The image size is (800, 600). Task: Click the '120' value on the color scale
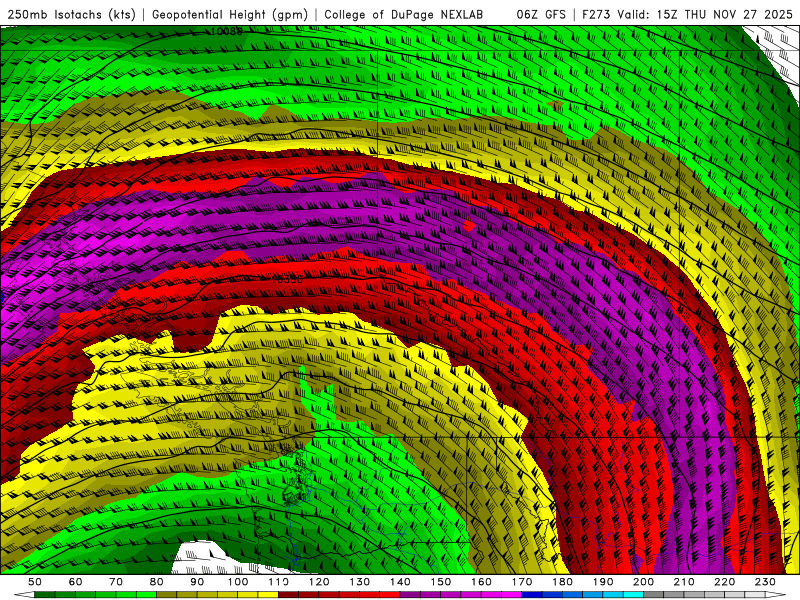tap(319, 582)
